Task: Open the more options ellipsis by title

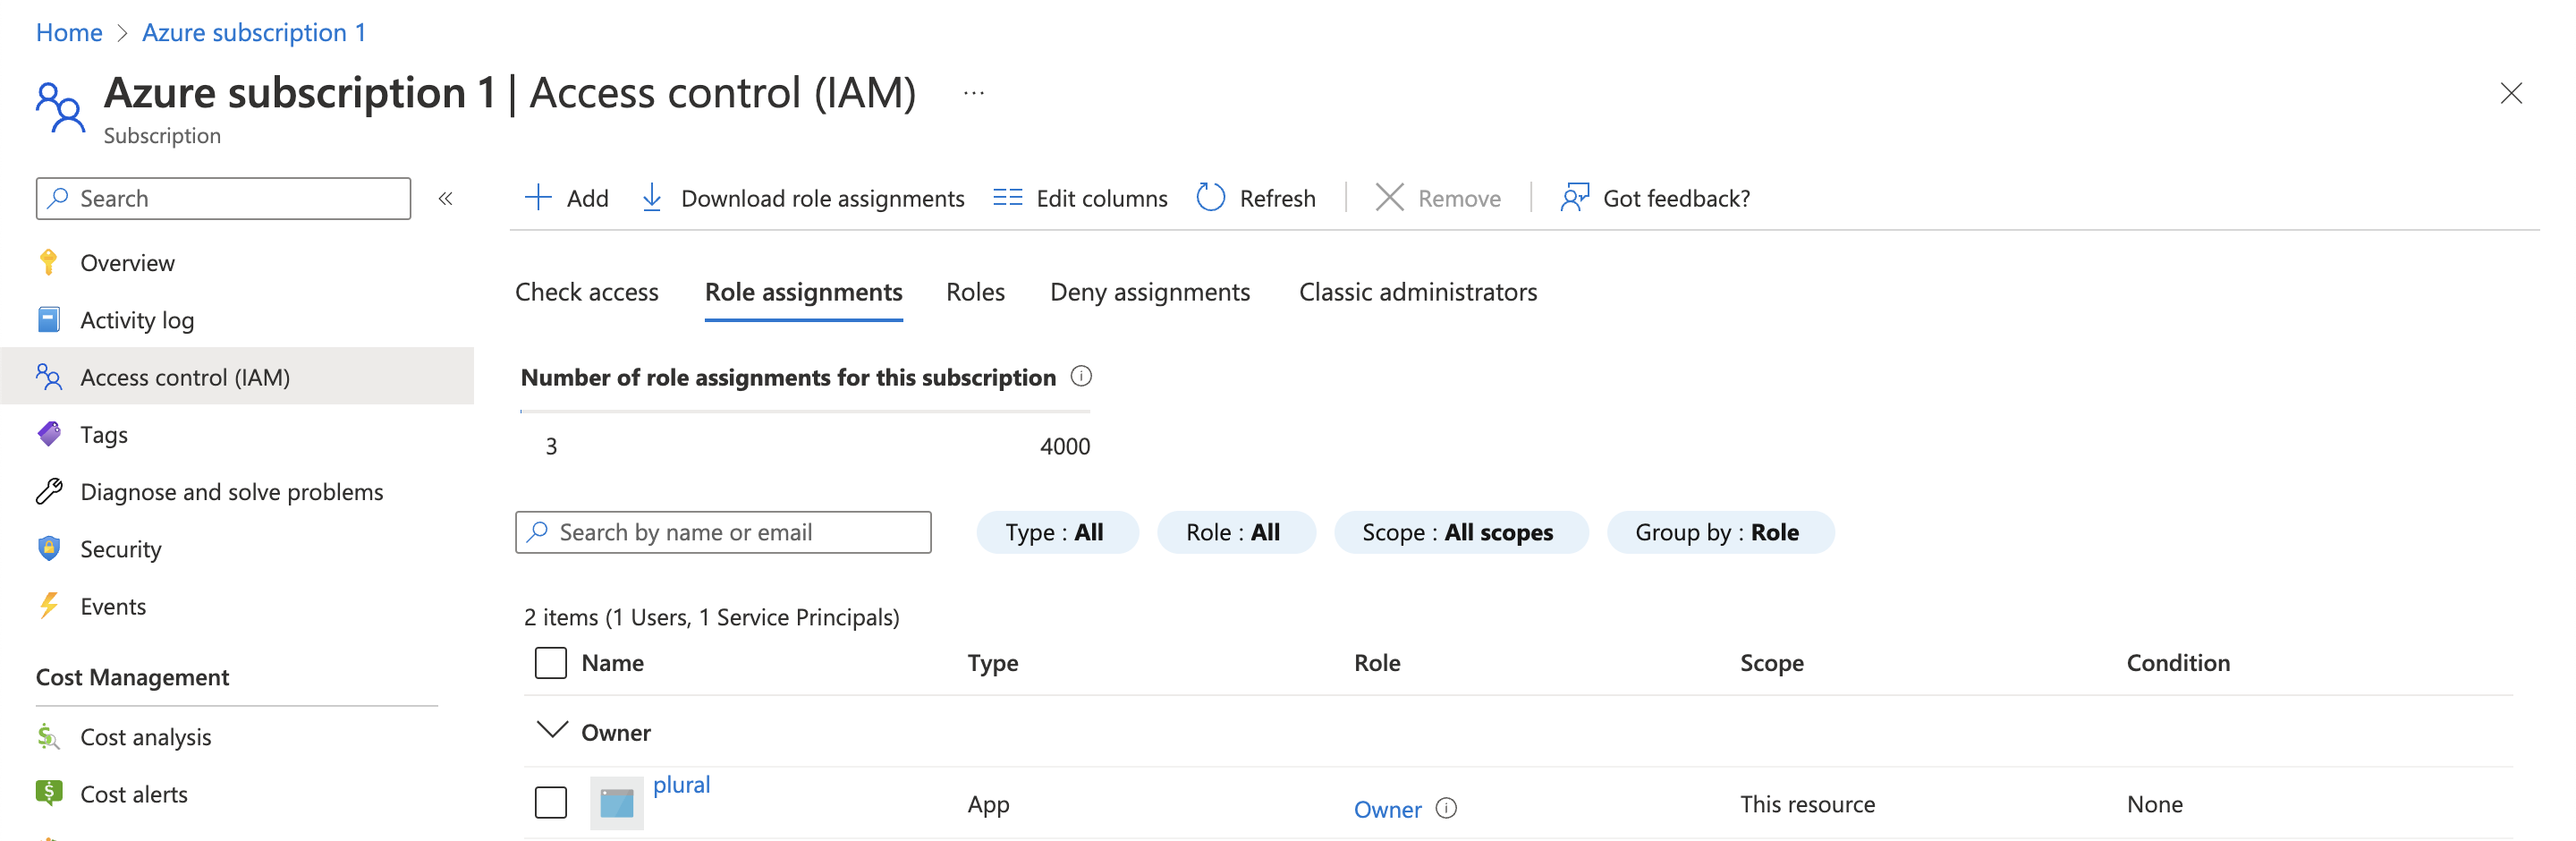Action: click(x=973, y=94)
